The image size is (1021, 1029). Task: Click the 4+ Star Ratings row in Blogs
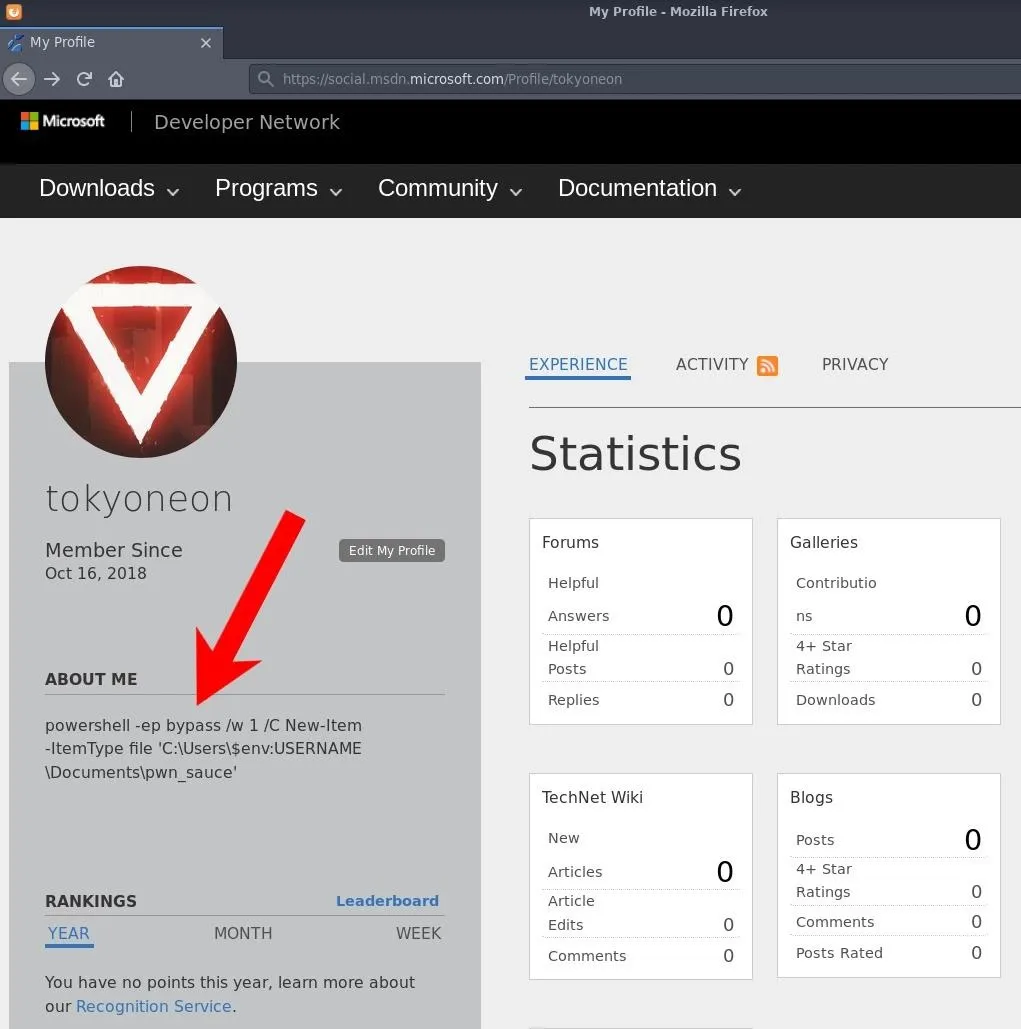[888, 881]
